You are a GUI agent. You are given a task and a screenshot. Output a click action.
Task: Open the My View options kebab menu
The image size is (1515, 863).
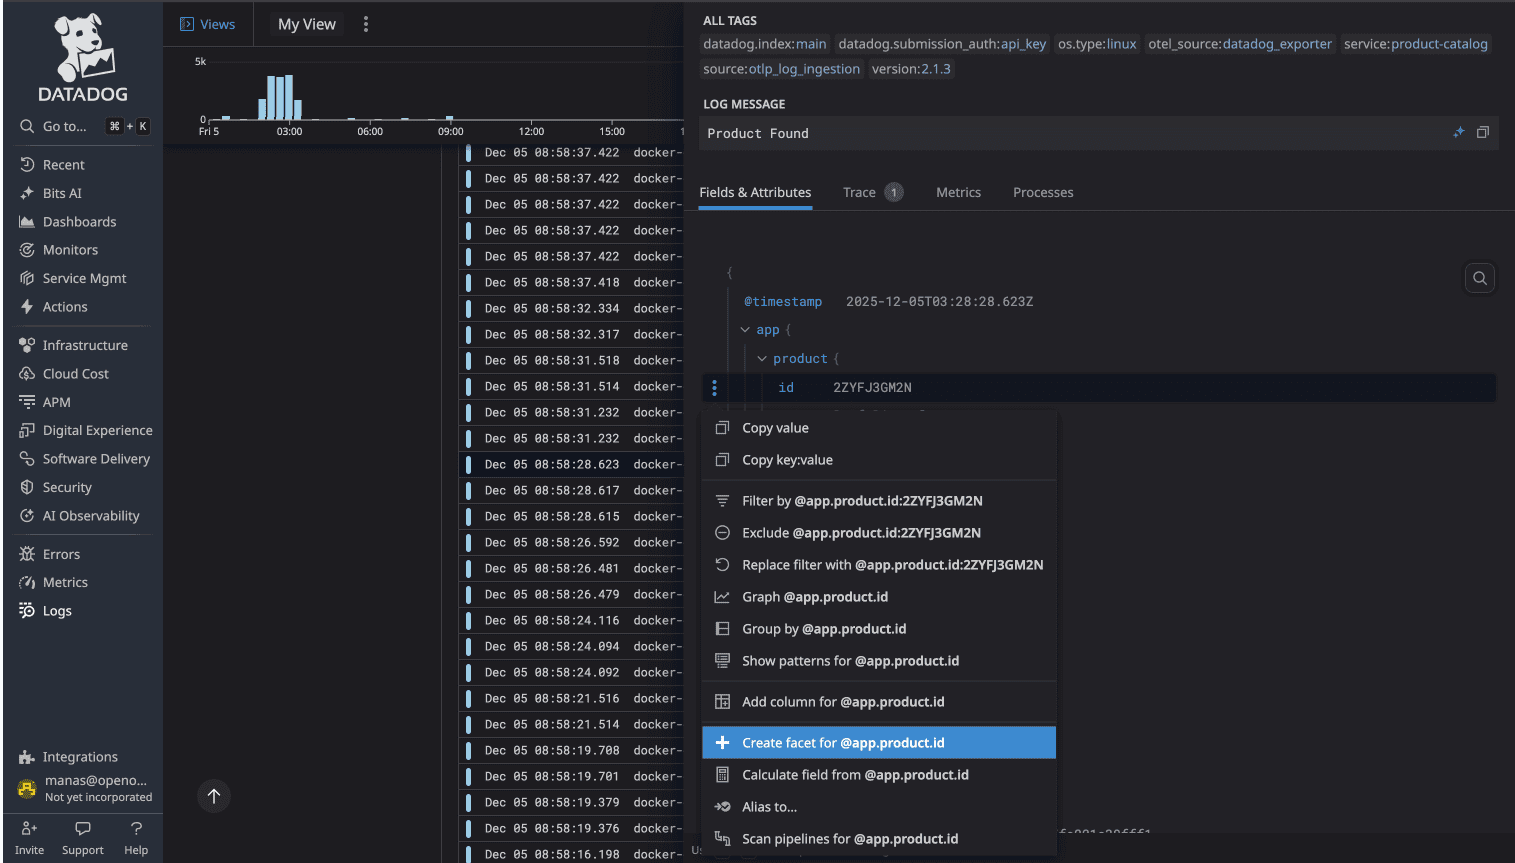(366, 23)
